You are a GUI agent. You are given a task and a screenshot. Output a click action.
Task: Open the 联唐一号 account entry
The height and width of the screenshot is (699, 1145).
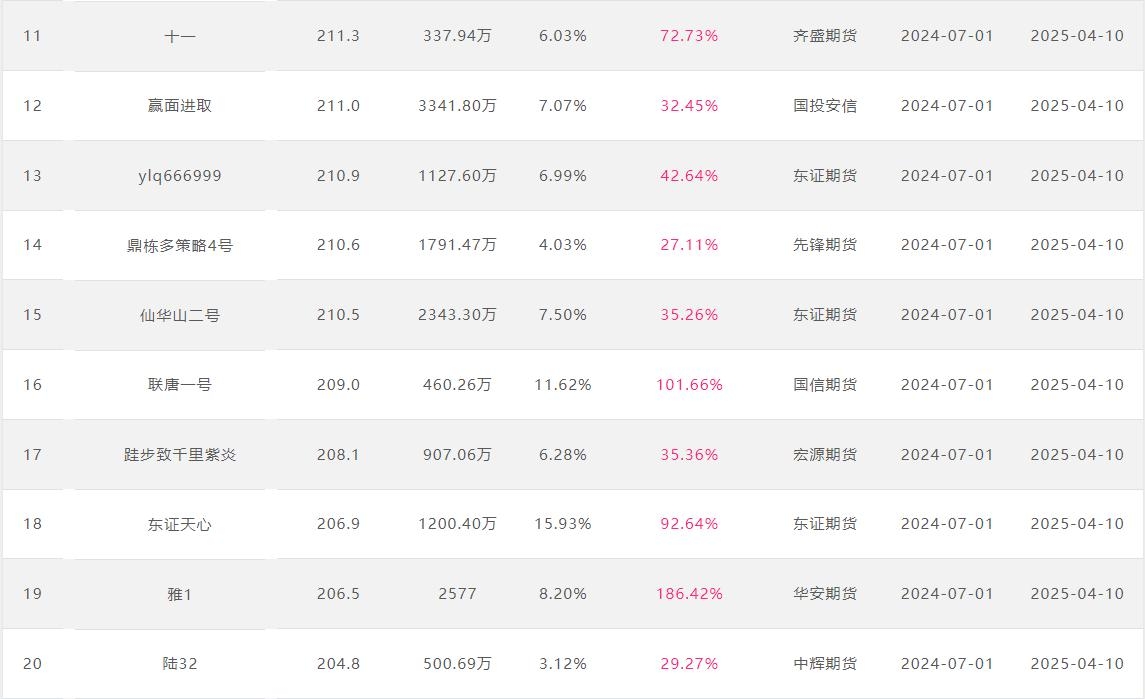tap(180, 385)
